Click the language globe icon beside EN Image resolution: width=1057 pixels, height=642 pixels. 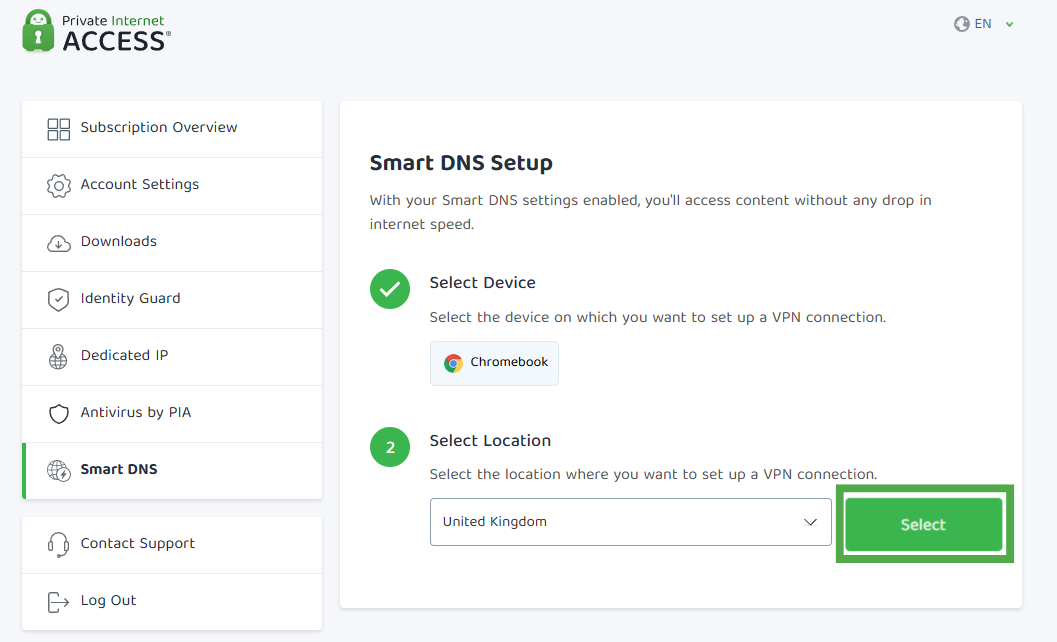tap(962, 24)
